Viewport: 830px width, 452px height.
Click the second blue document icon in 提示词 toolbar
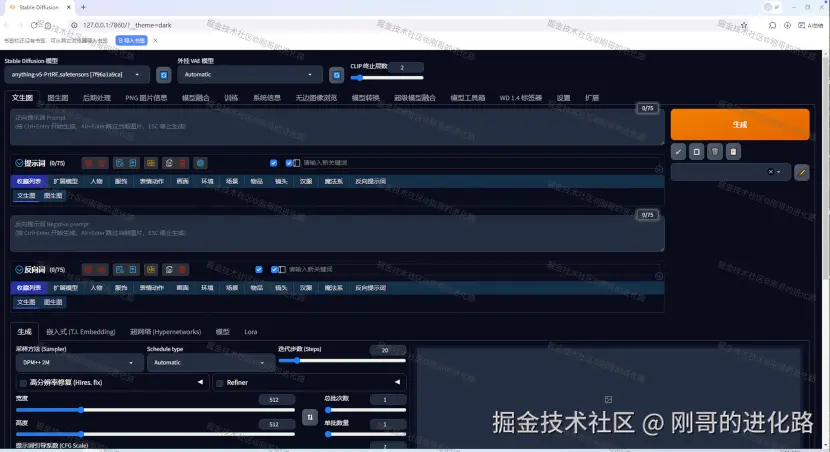(133, 163)
